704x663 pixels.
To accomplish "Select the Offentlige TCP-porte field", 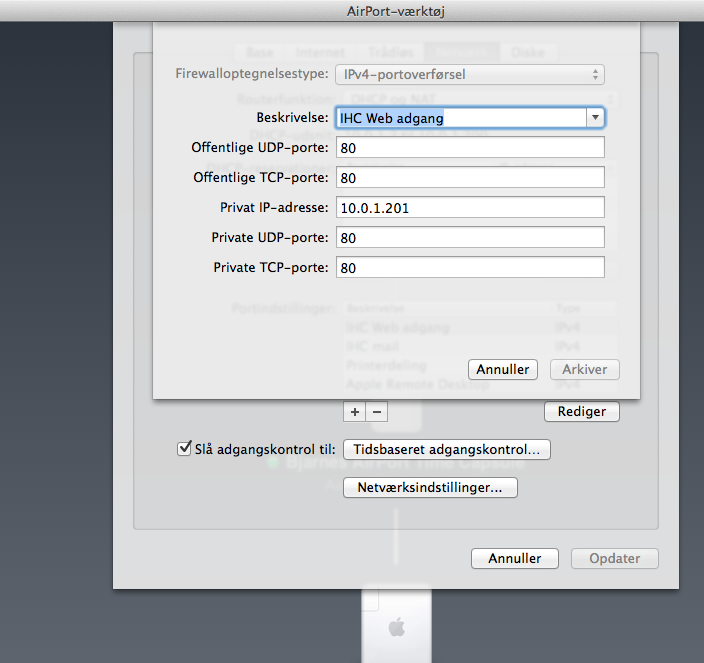I will (x=470, y=178).
